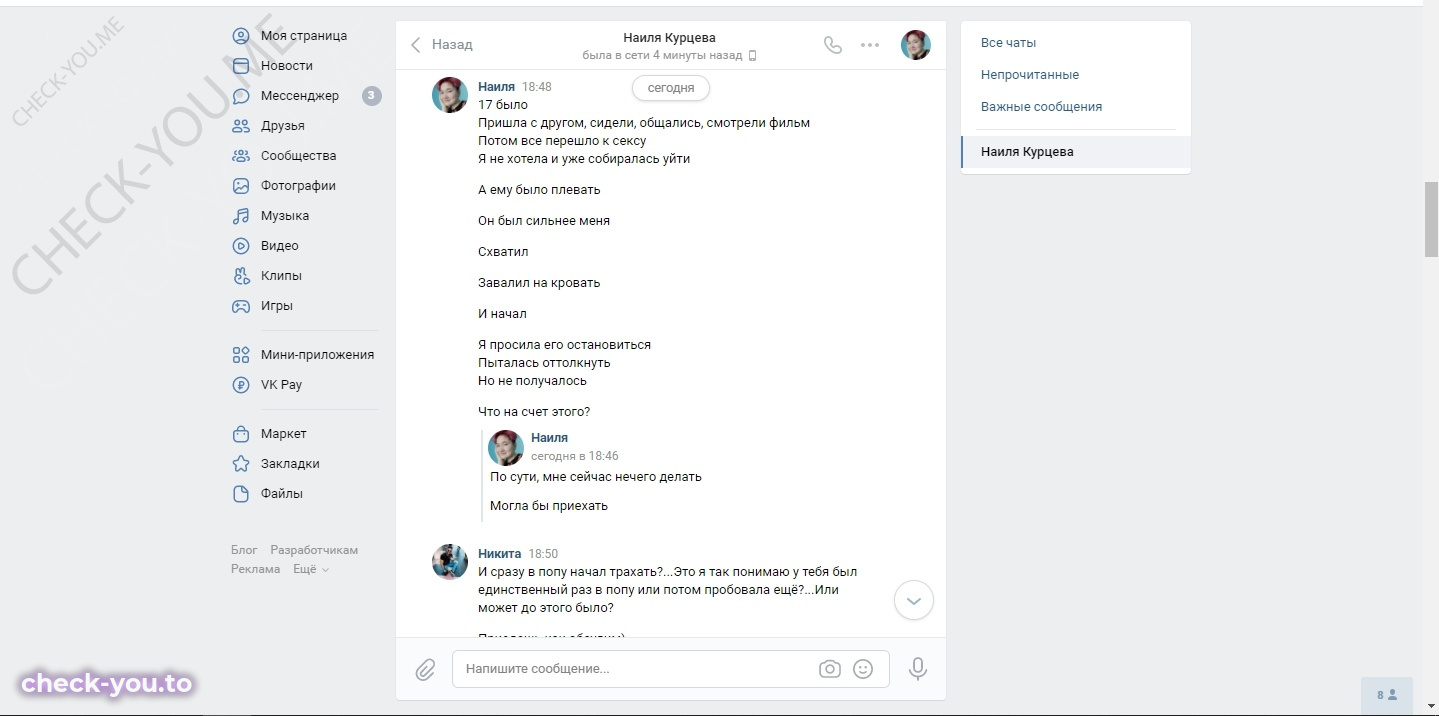Screen dimensions: 1439x716
Task: Go back with Назад button
Action: click(441, 45)
